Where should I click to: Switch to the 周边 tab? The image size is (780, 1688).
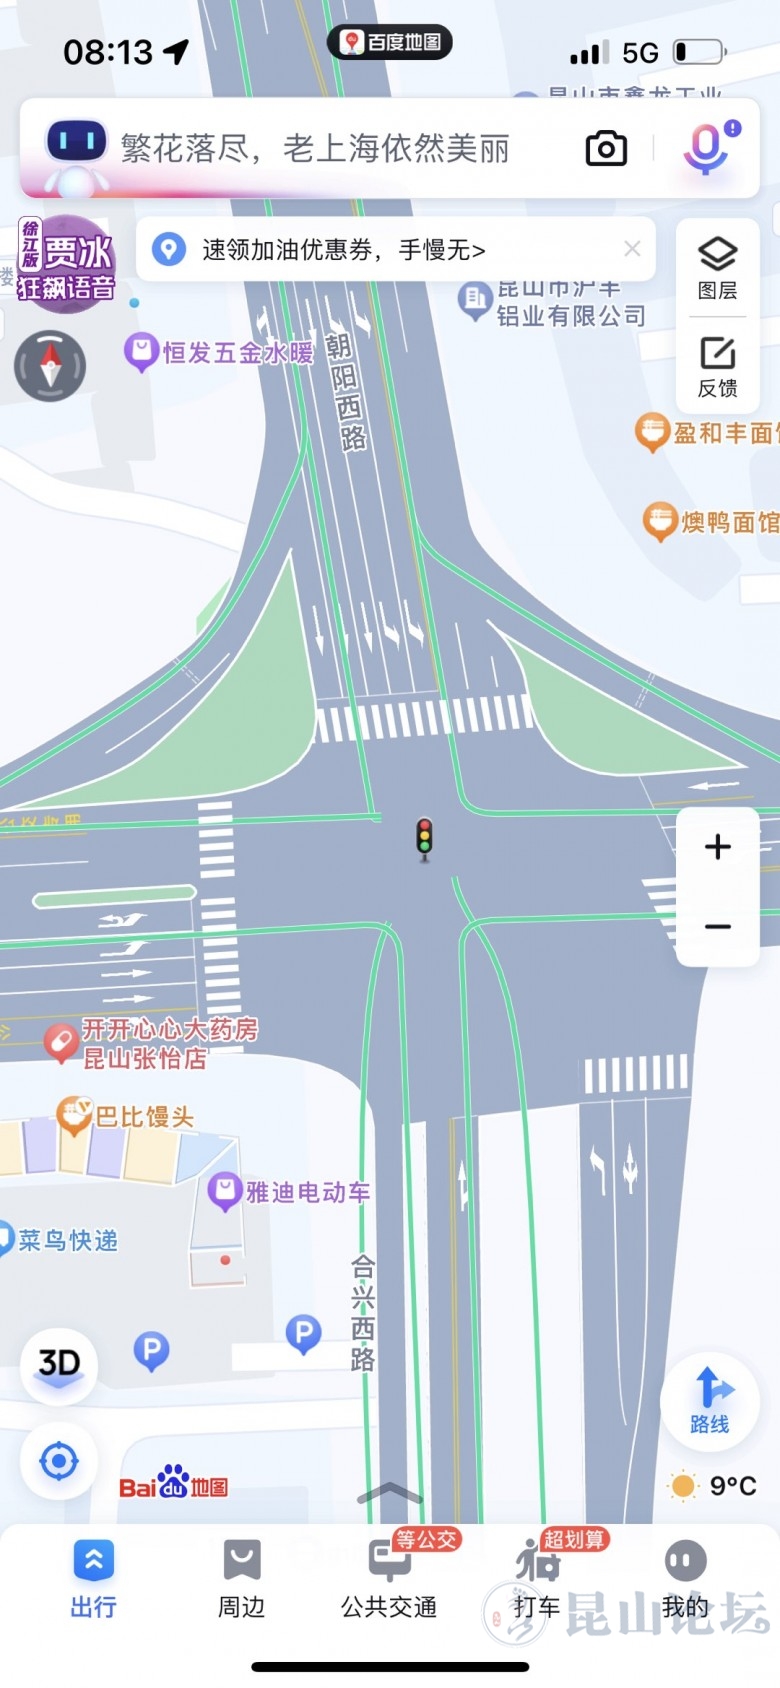pos(242,1578)
